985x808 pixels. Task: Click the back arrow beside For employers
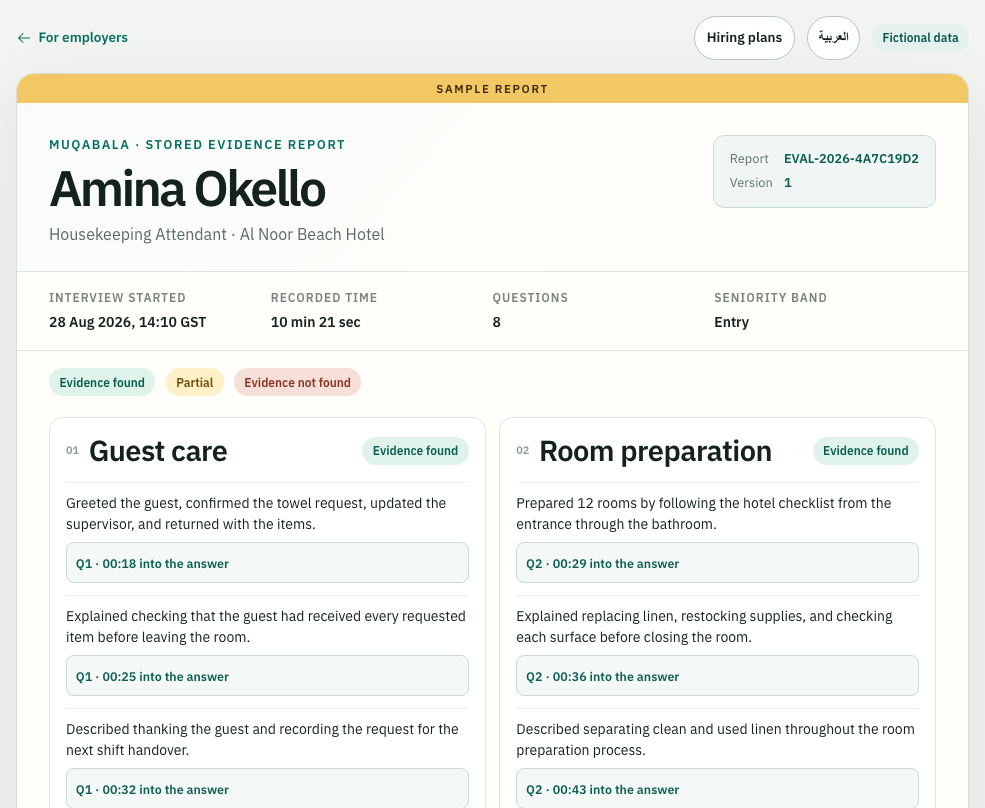pos(24,38)
